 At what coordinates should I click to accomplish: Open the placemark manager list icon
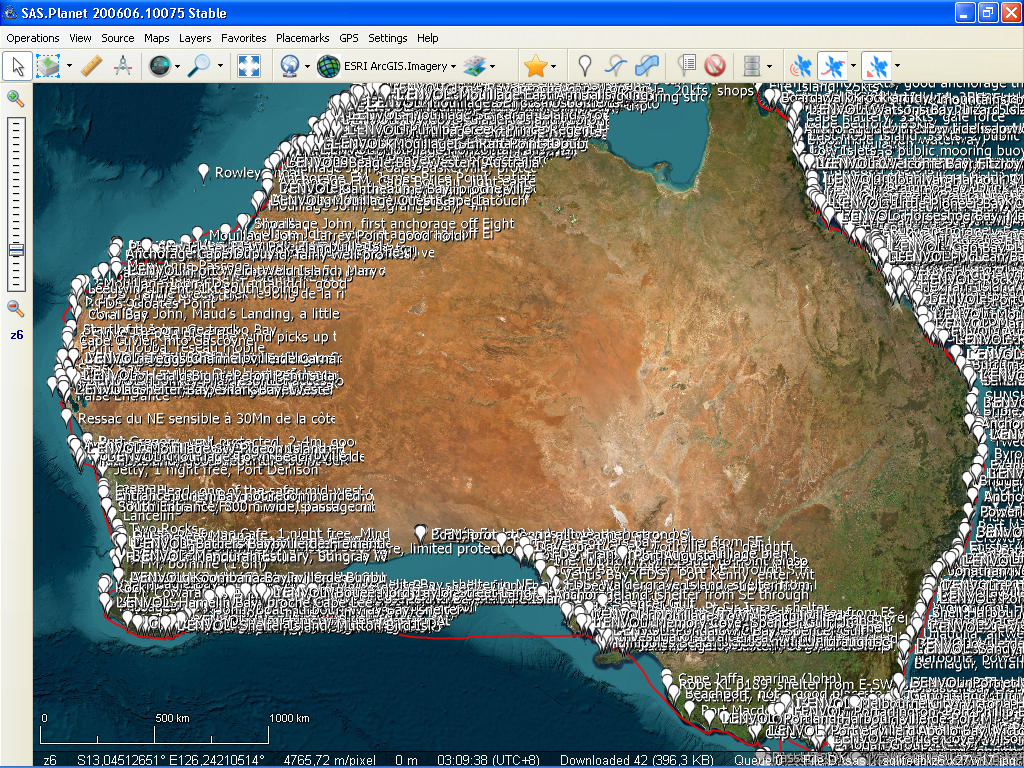tap(686, 66)
